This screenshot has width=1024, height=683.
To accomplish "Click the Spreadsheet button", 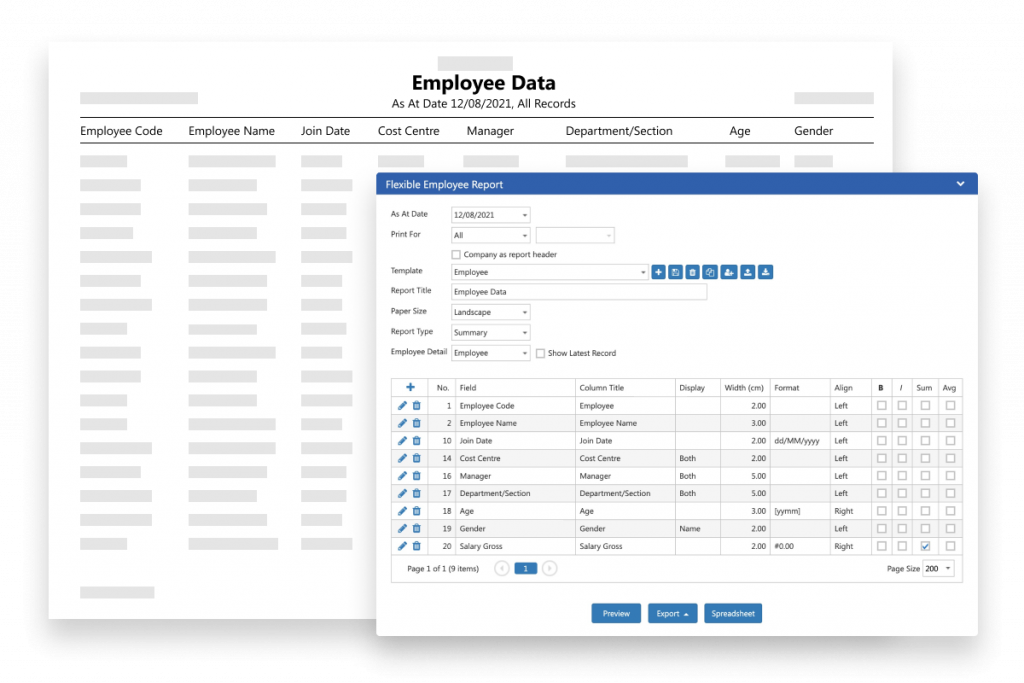I will click(733, 614).
